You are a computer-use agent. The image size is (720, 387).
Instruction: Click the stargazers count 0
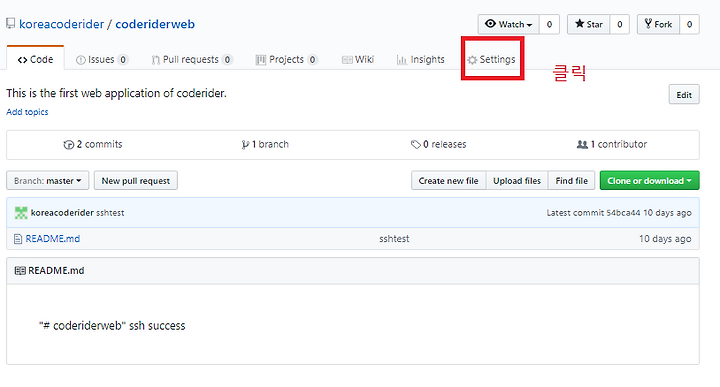(x=619, y=24)
